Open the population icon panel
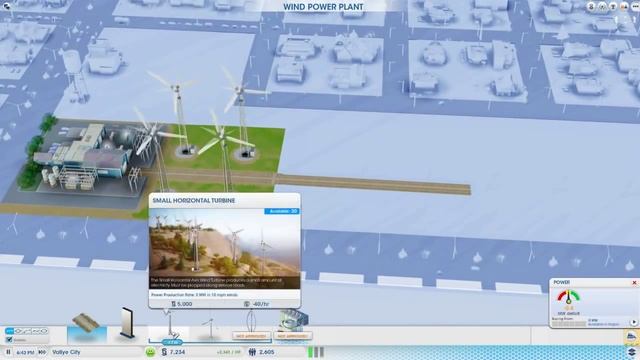Viewport: 640px width, 360px height. (x=252, y=352)
